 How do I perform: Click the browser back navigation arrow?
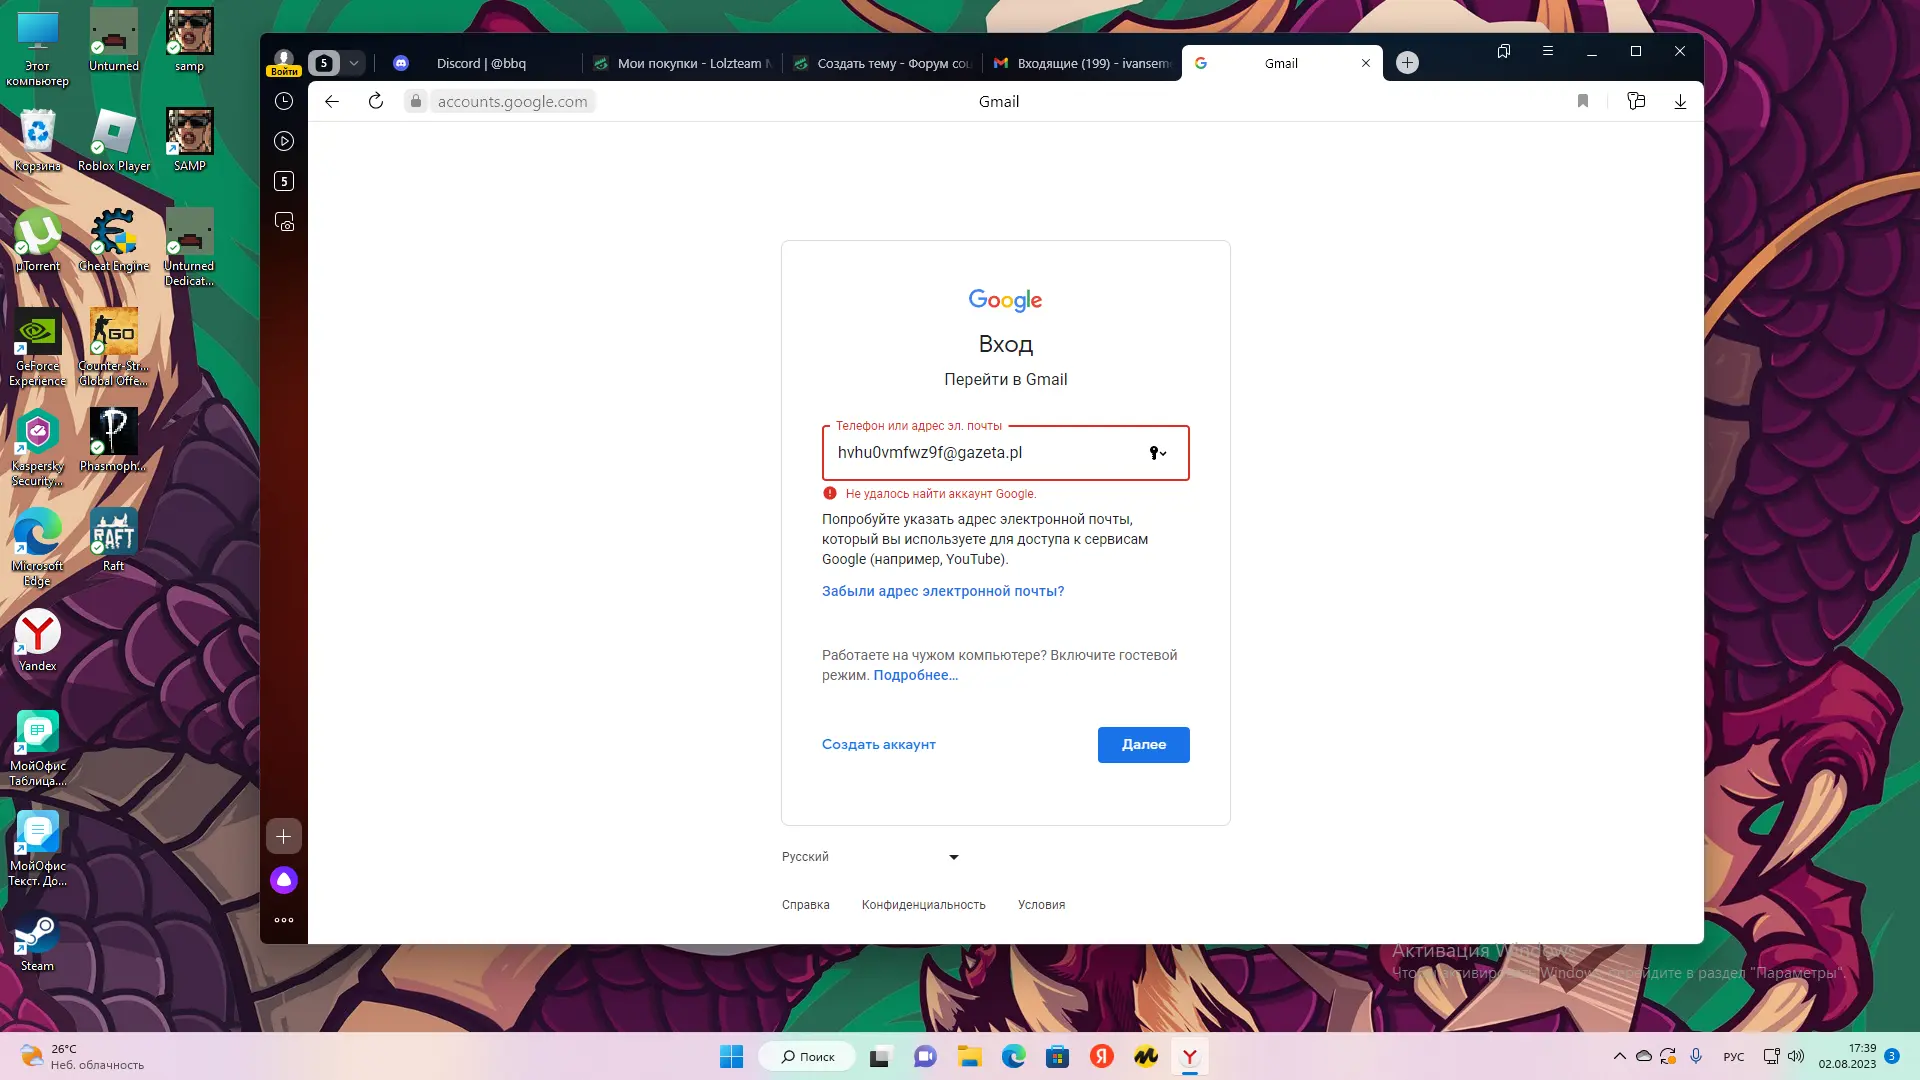click(x=332, y=102)
